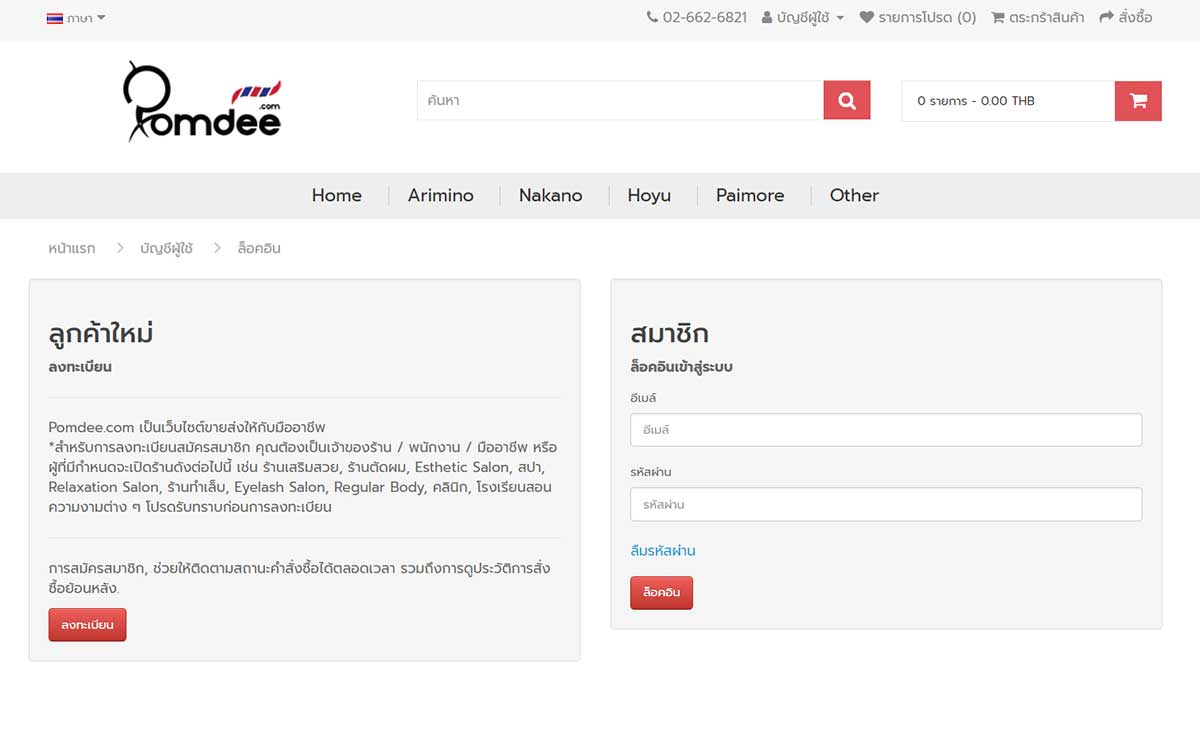Open the Arimino menu
The image size is (1200, 745).
[441, 195]
